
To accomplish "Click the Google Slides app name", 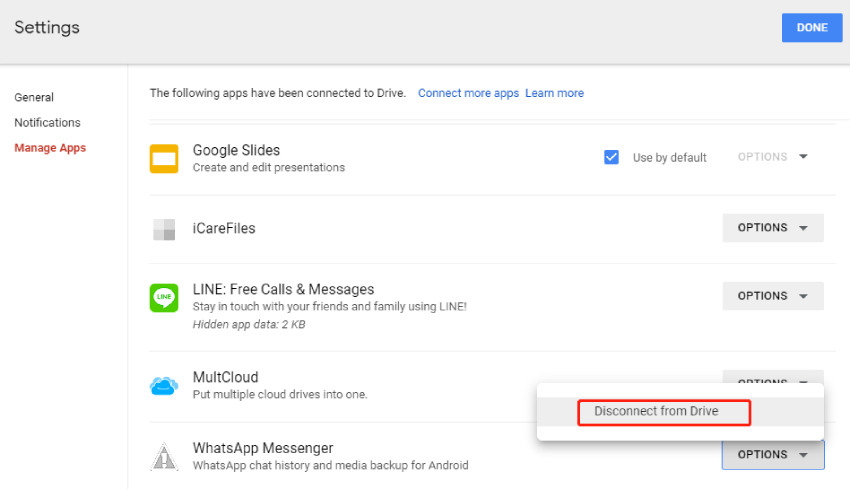I will pos(236,150).
